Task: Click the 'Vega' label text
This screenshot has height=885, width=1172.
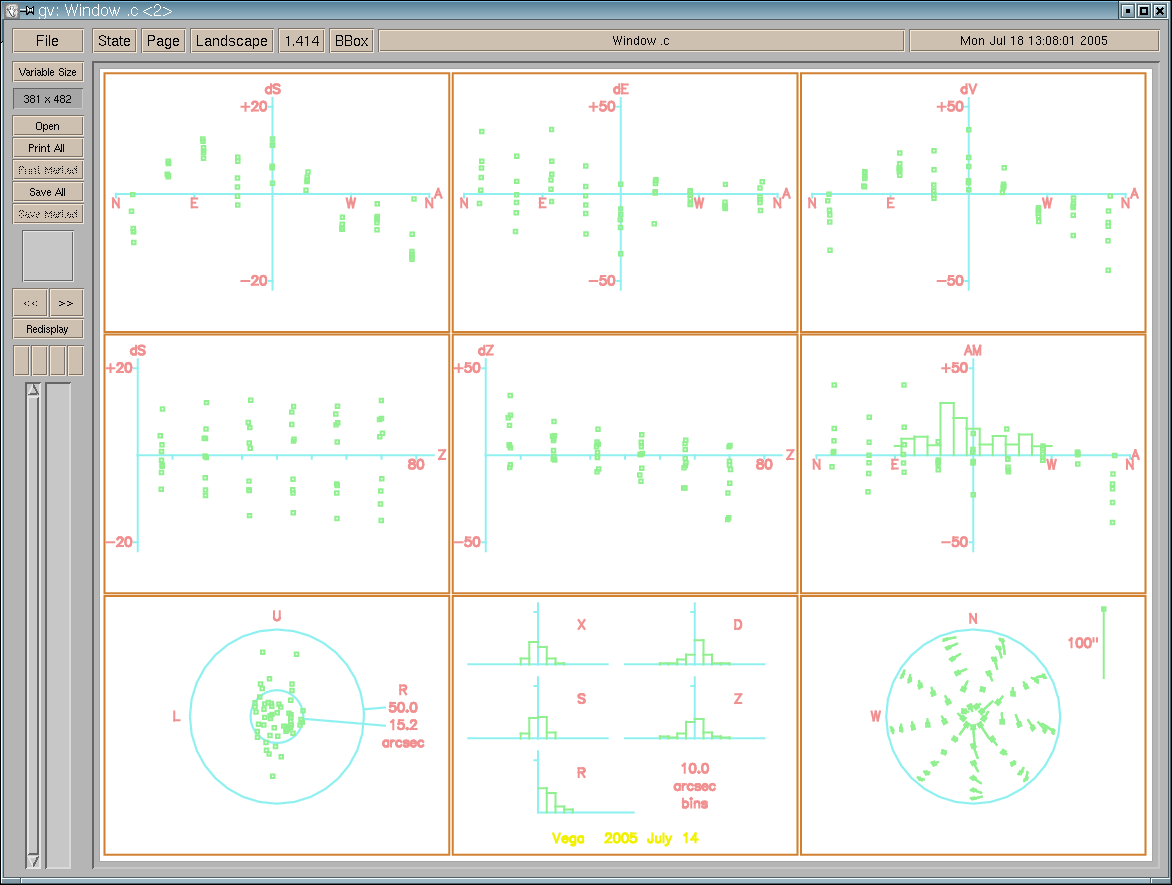Action: pyautogui.click(x=568, y=839)
